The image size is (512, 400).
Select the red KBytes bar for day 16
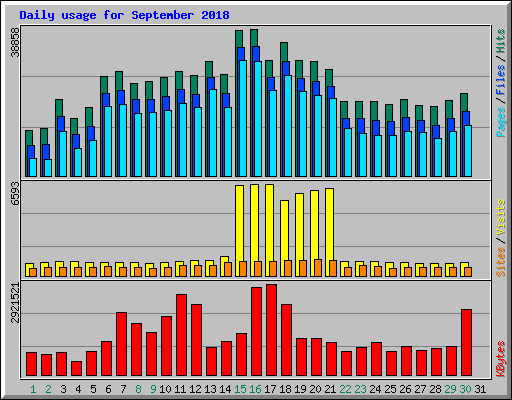click(x=256, y=332)
